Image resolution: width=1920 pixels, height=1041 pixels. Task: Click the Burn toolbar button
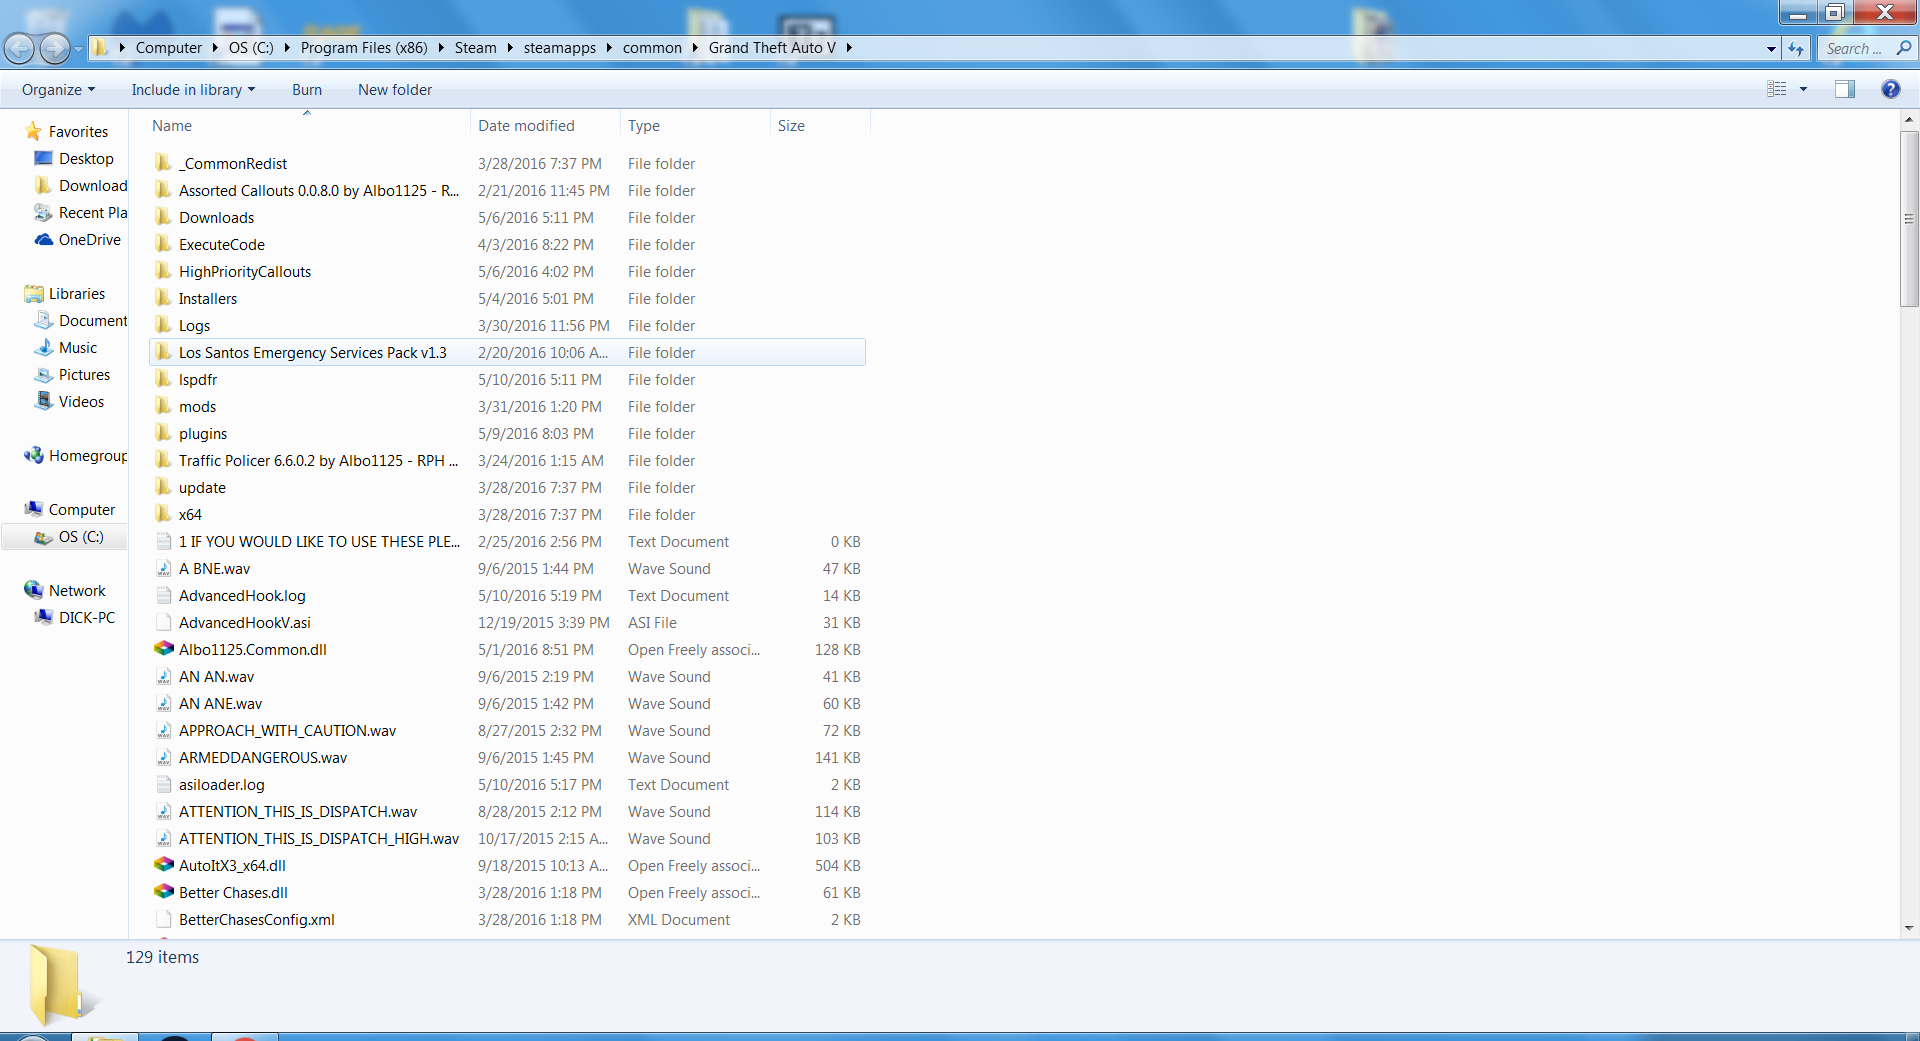tap(307, 89)
